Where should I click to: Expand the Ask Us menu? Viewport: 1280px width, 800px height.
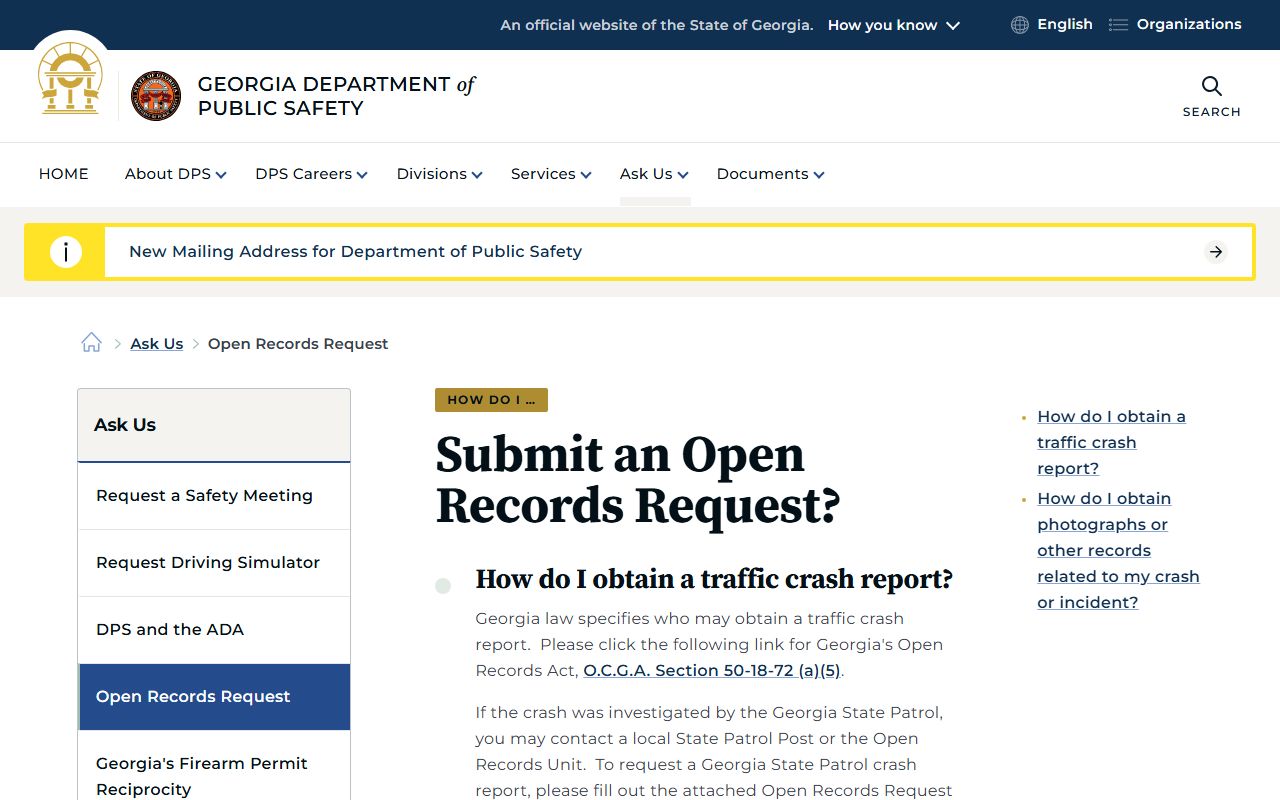tap(654, 174)
